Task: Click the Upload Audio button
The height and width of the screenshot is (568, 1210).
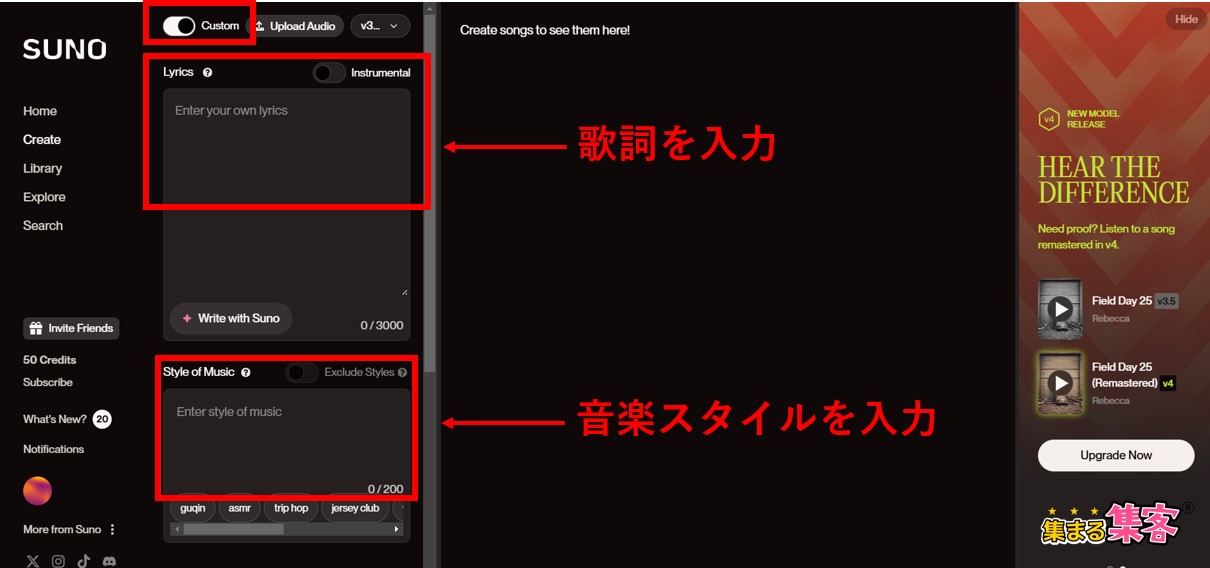Action: [295, 26]
